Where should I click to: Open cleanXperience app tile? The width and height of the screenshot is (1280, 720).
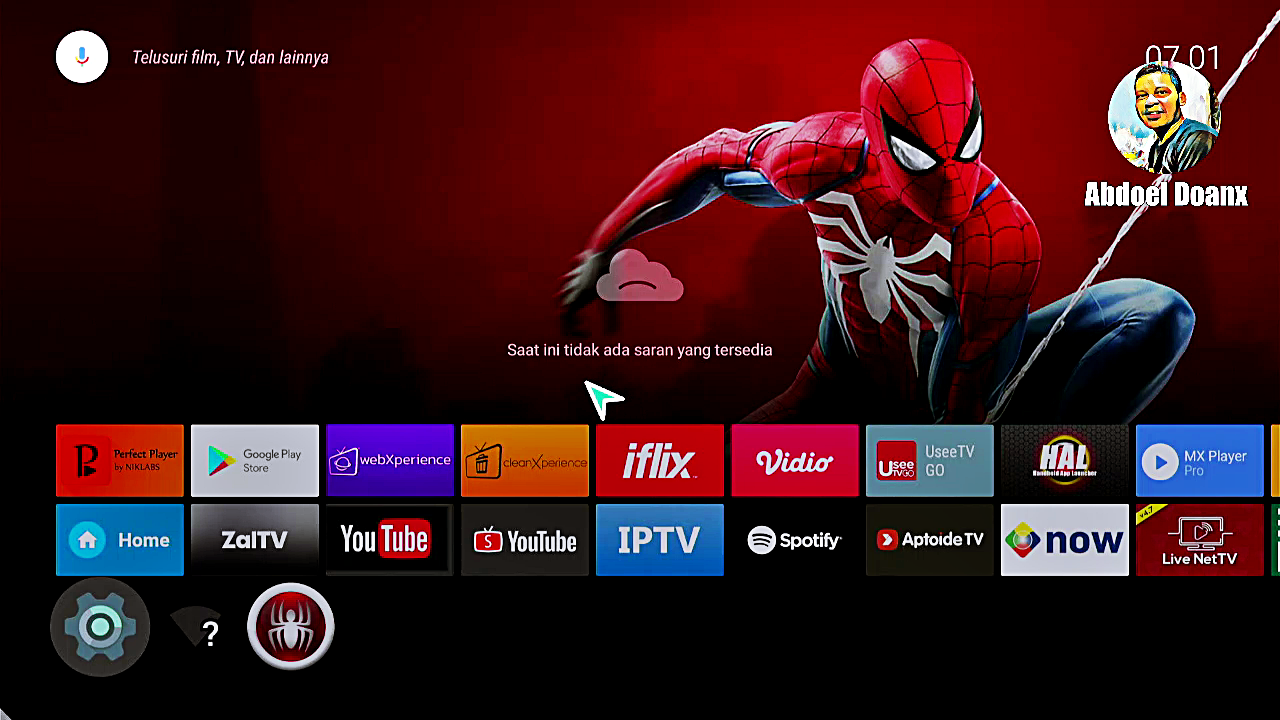coord(525,461)
